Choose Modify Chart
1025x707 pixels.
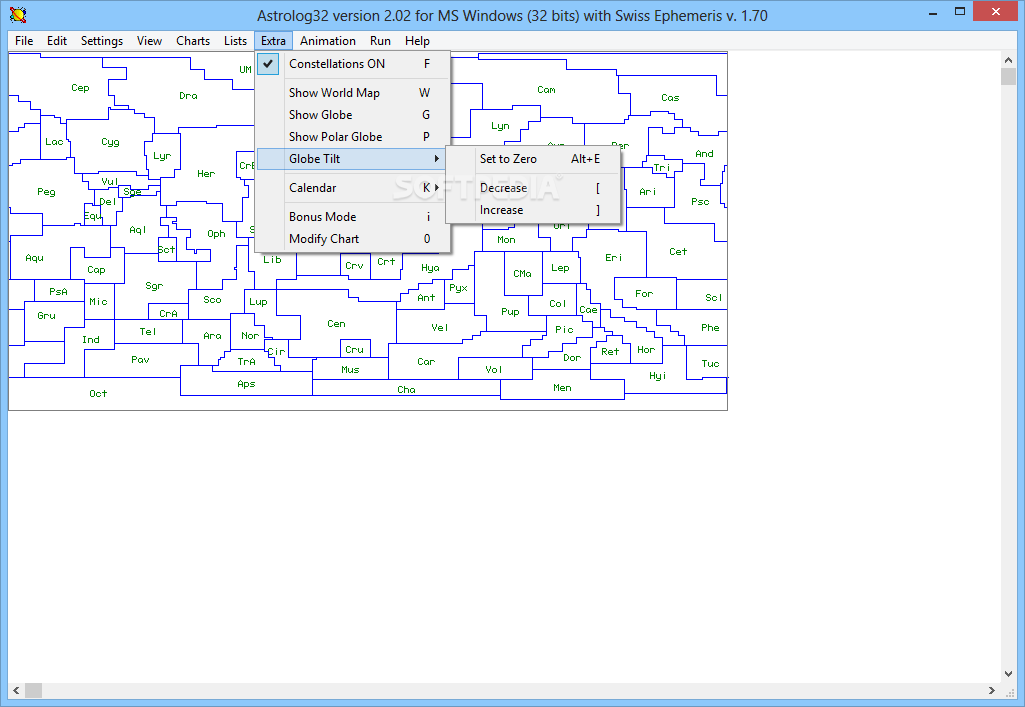point(352,238)
